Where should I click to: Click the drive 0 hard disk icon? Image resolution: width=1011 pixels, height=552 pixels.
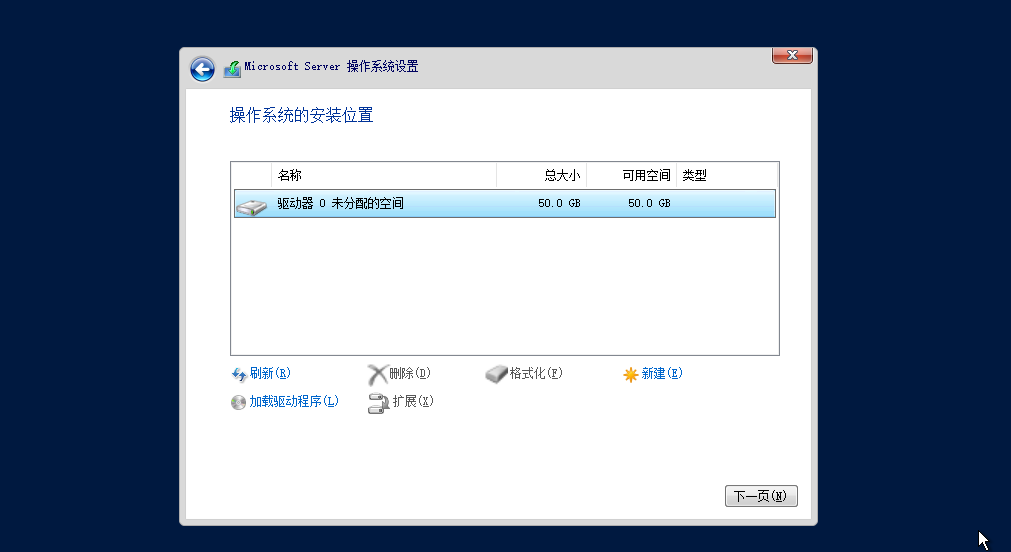pyautogui.click(x=251, y=206)
